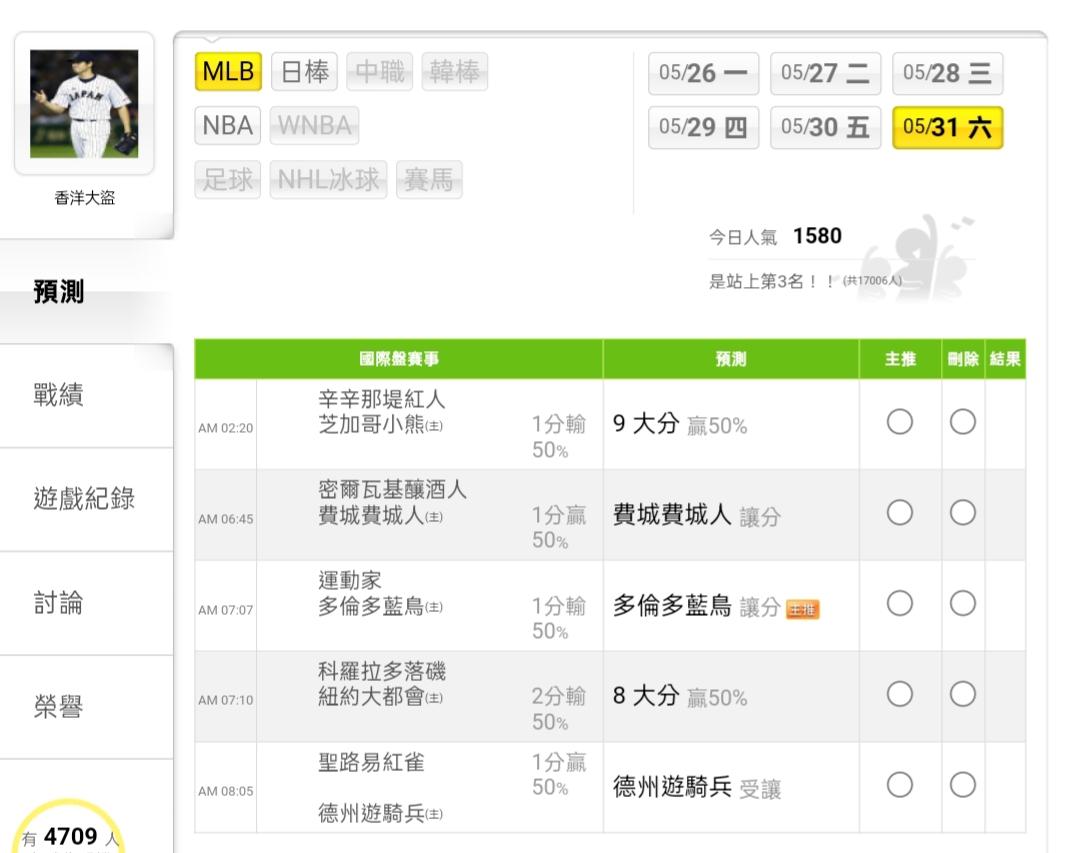This screenshot has height=853, width=1080.
Task: Open the 遊戲紀錄 sidebar section
Action: click(x=86, y=499)
